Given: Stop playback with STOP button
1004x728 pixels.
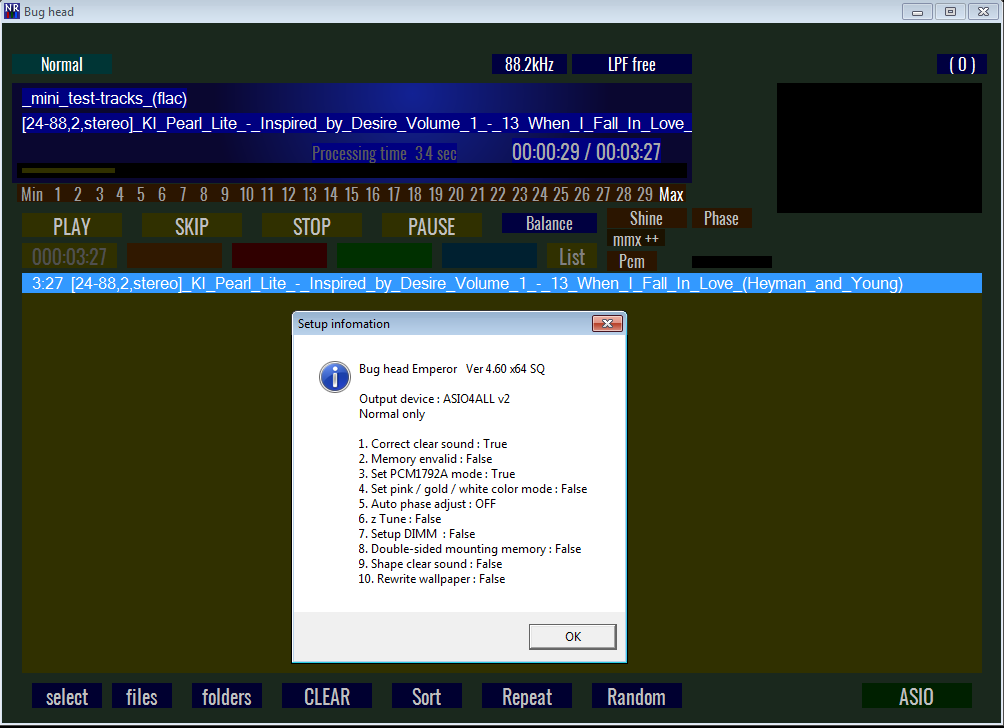Looking at the screenshot, I should (x=312, y=226).
